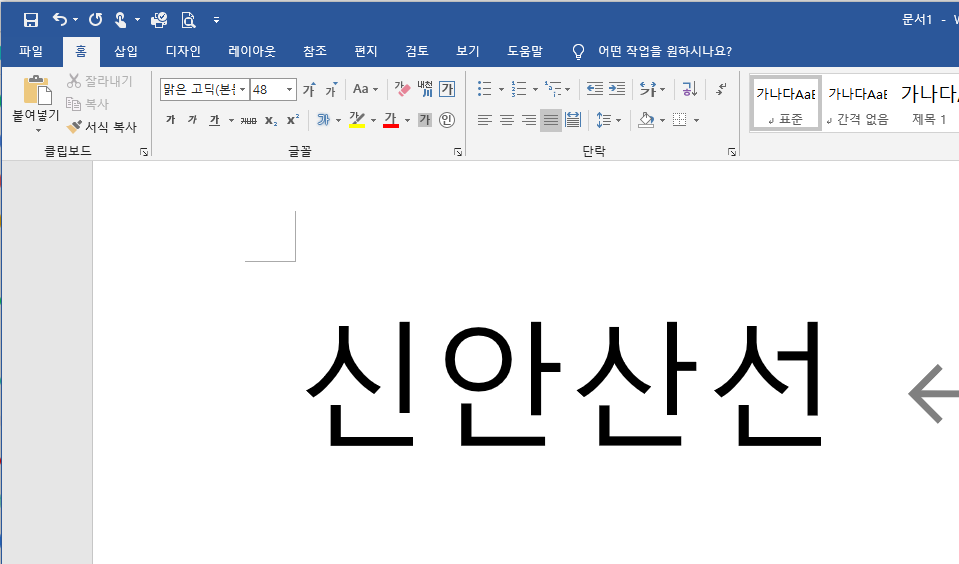The height and width of the screenshot is (564, 959).
Task: Switch to the 보기 tab
Action: tap(468, 51)
